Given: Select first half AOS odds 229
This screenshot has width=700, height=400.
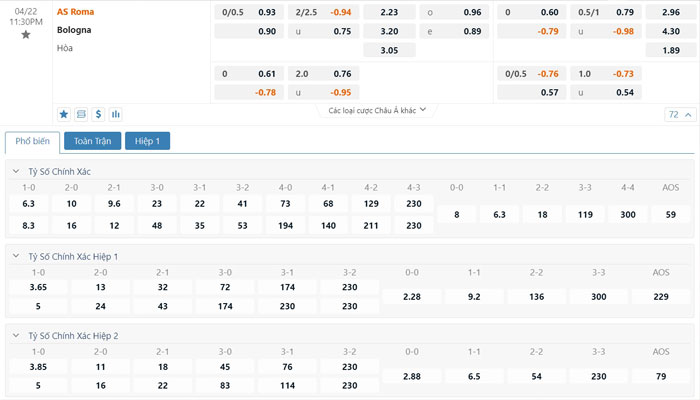Looking at the screenshot, I should [x=661, y=296].
